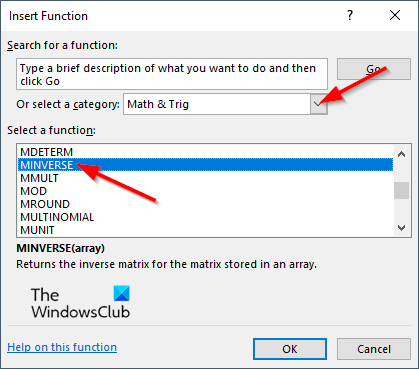
Task: Select MMULT from the function list
Action: click(205, 178)
